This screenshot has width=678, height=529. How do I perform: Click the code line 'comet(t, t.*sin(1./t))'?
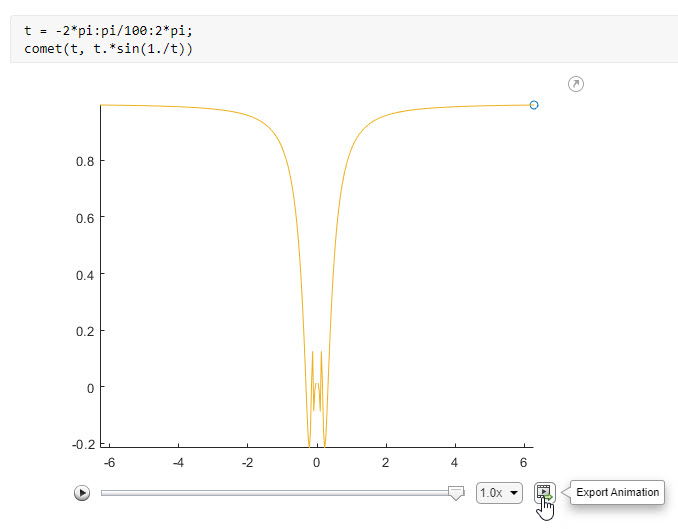pyautogui.click(x=108, y=49)
